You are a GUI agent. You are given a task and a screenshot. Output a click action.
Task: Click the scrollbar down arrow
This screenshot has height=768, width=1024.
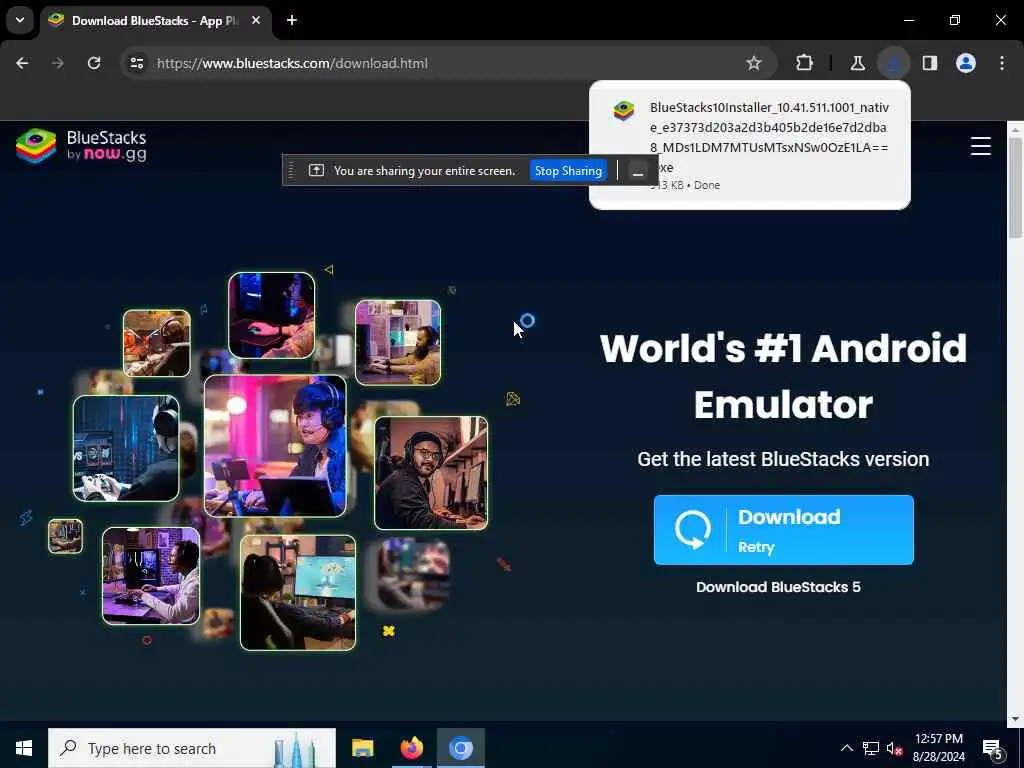tap(1015, 719)
